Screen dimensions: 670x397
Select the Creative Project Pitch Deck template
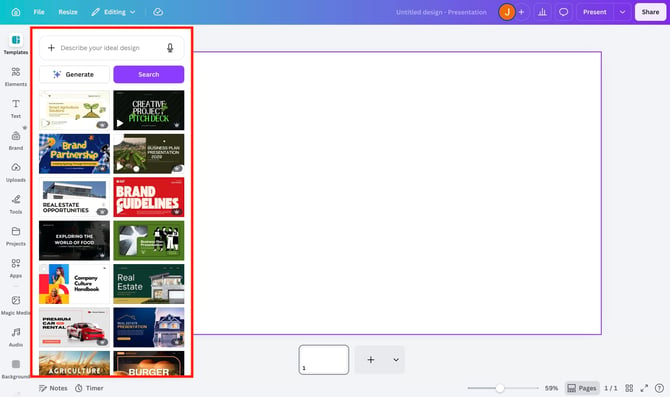point(149,110)
